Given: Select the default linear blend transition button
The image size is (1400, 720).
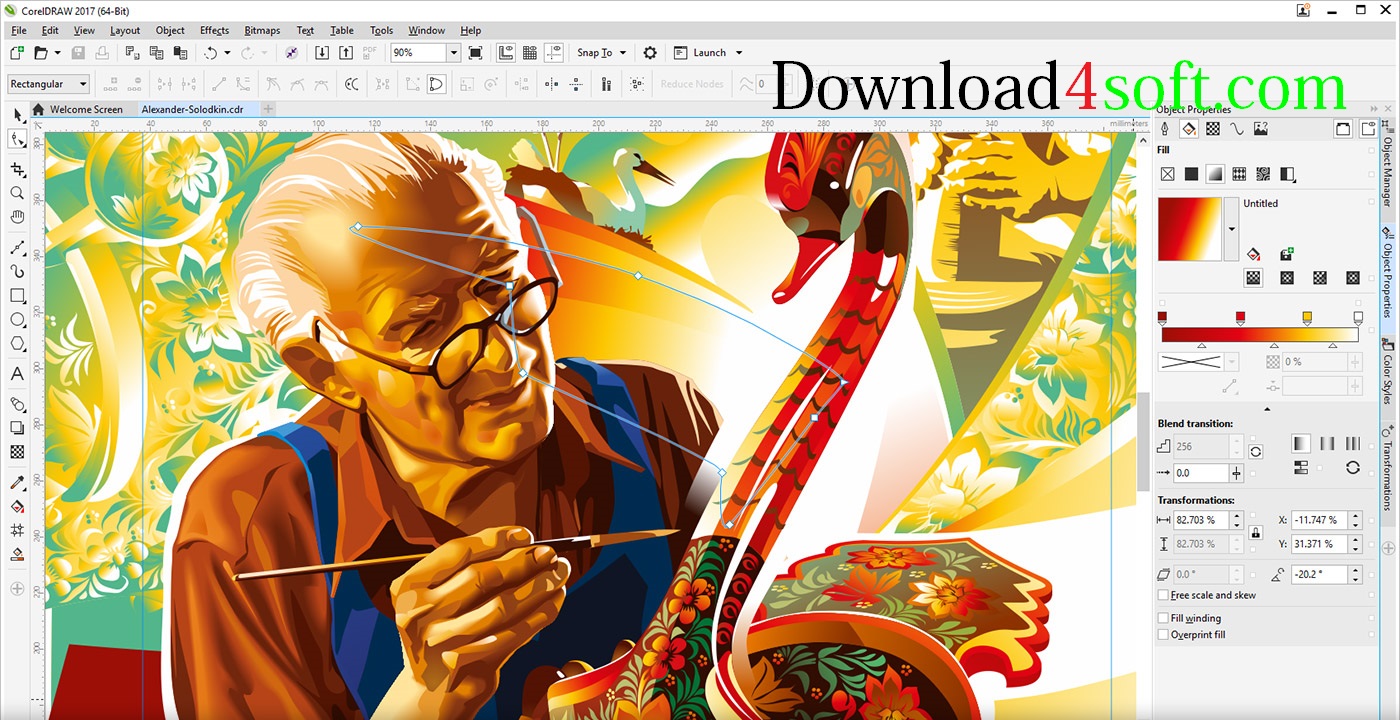Looking at the screenshot, I should coord(1301,444).
